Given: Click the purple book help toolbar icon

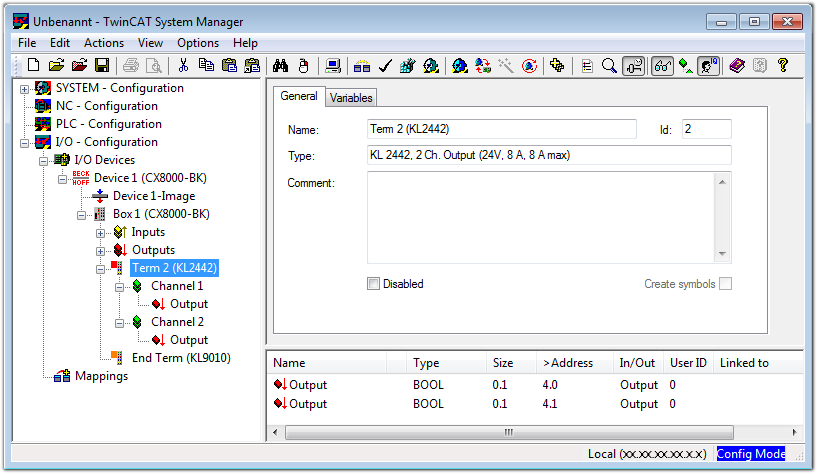Looking at the screenshot, I should pyautogui.click(x=737, y=66).
